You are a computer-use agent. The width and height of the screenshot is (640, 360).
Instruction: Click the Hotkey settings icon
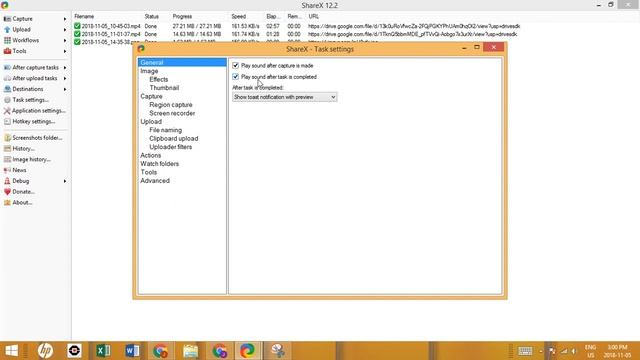[7, 121]
